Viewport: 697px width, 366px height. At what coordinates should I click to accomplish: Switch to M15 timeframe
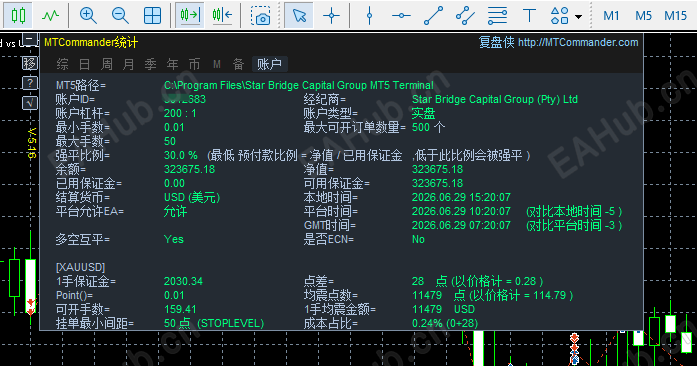click(x=676, y=16)
